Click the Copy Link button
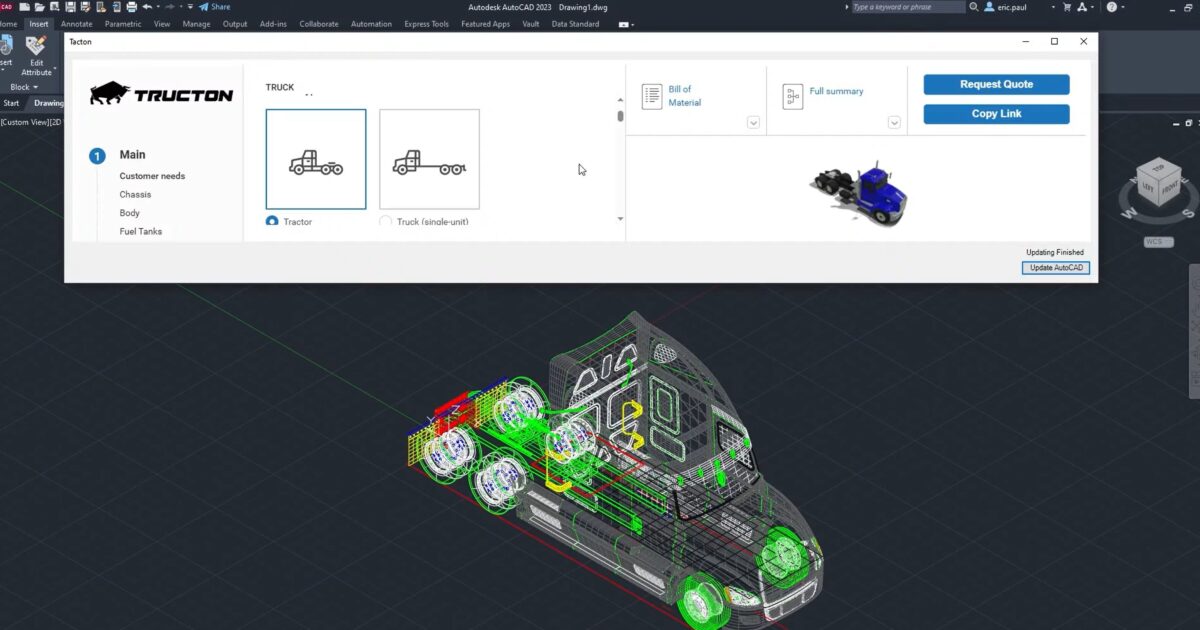The height and width of the screenshot is (630, 1200). coord(996,114)
